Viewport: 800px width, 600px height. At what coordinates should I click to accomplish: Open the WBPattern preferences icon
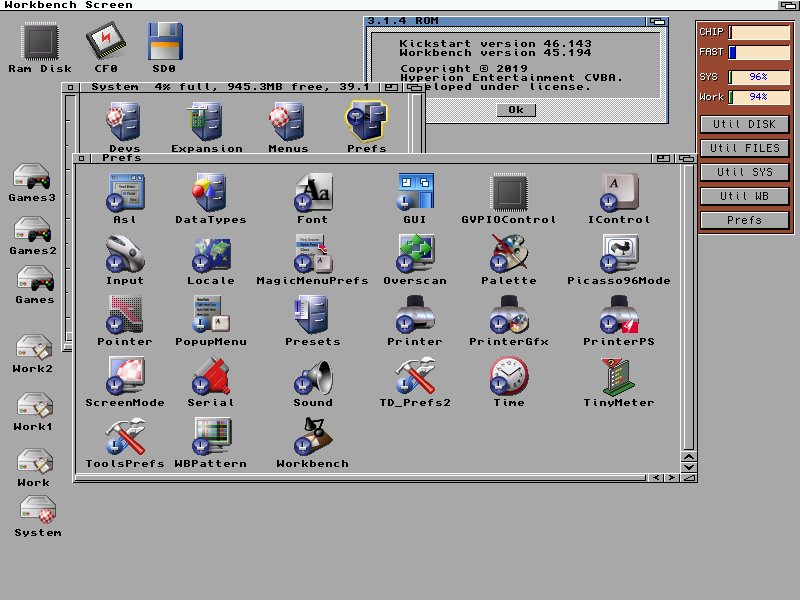[211, 437]
